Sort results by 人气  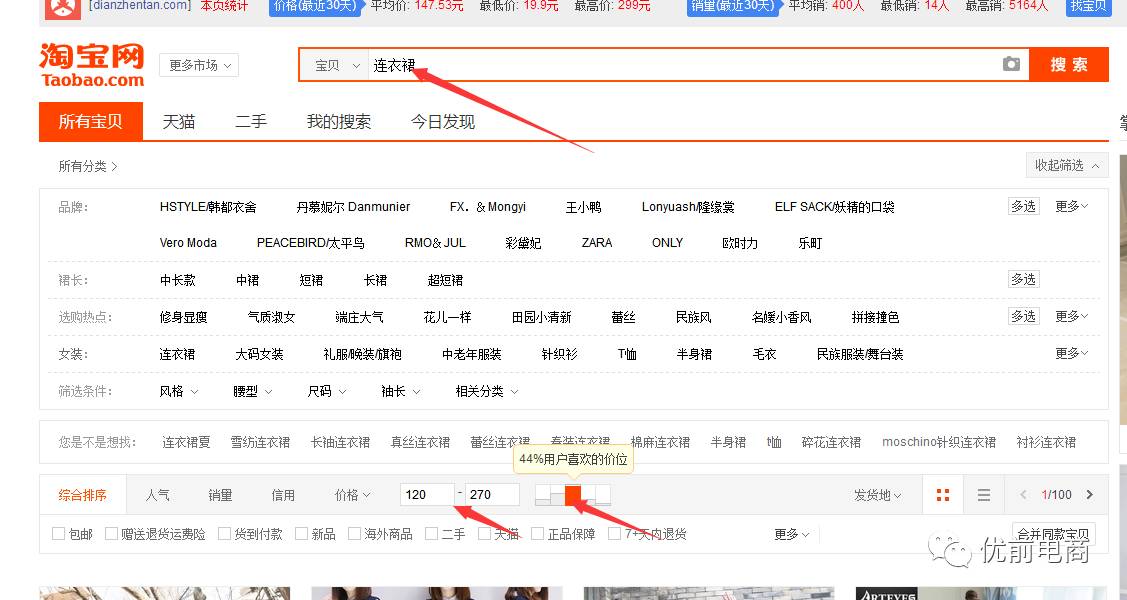point(157,494)
